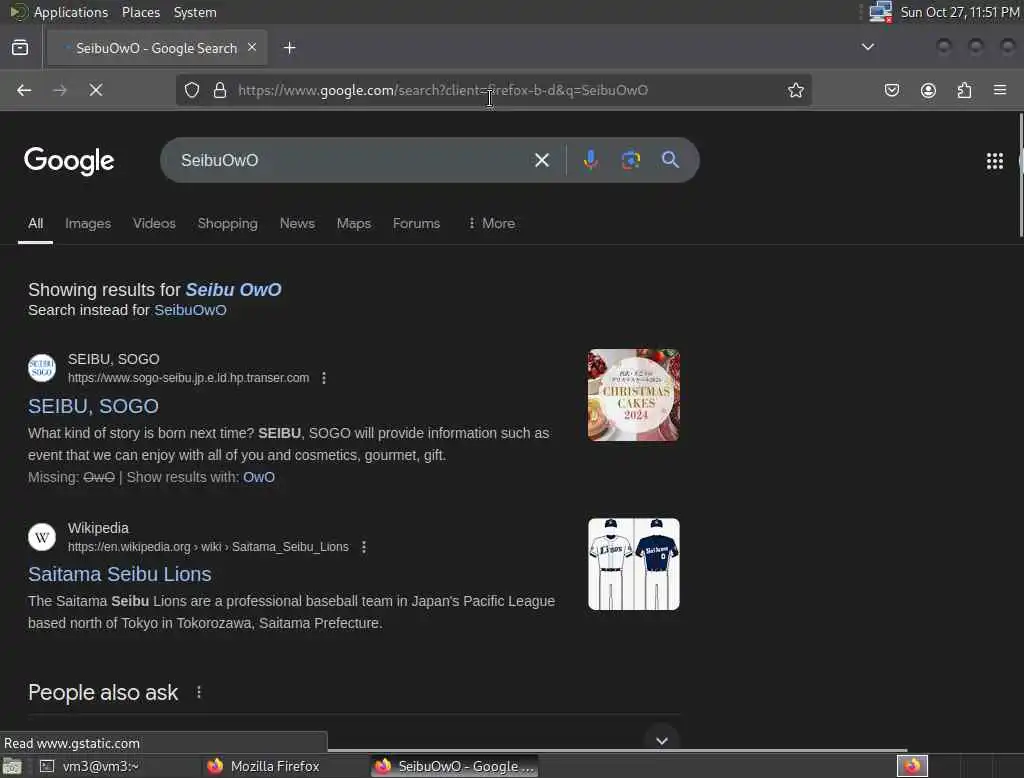Click the page vertical scrollbar
Screen dimensions: 1024x778
tap(1021, 175)
